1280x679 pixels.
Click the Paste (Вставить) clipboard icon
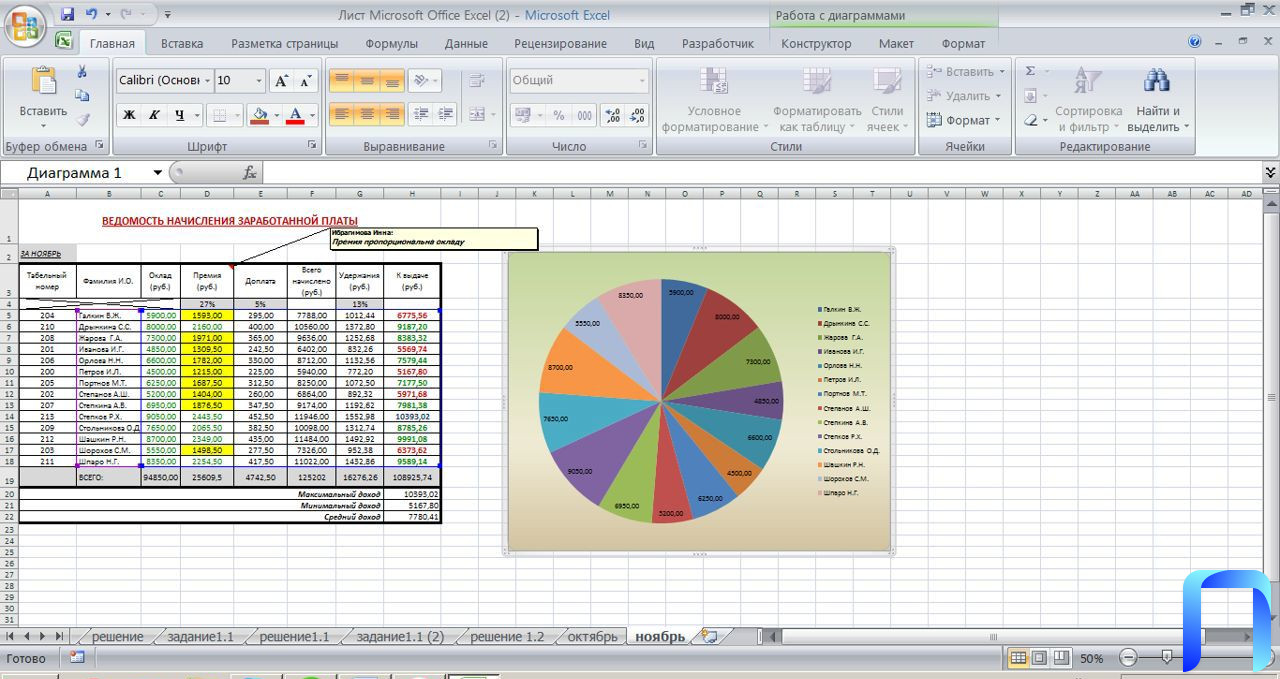(43, 85)
